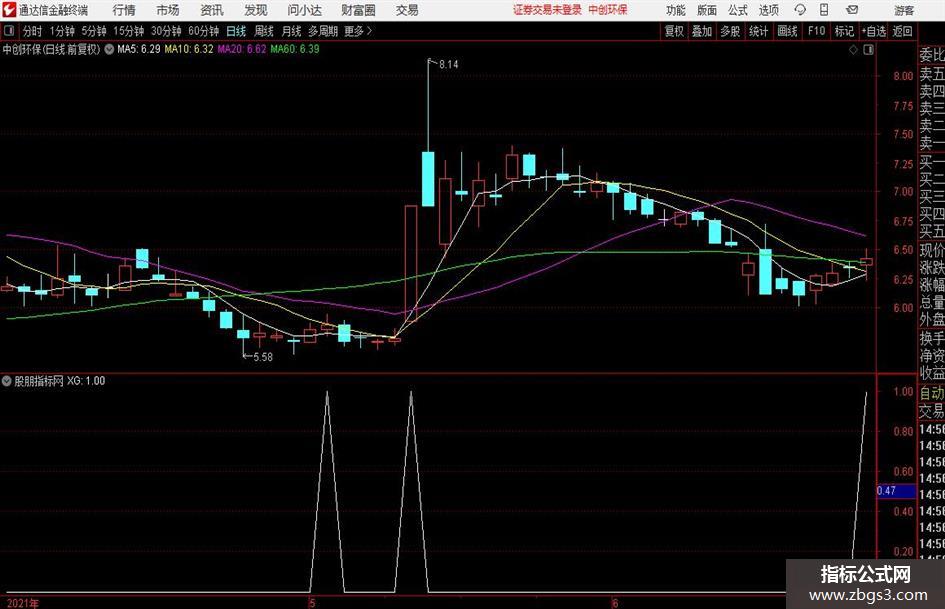Viewport: 945px width, 609px height.
Task: Click the 复权 toolbar button
Action: tap(674, 31)
